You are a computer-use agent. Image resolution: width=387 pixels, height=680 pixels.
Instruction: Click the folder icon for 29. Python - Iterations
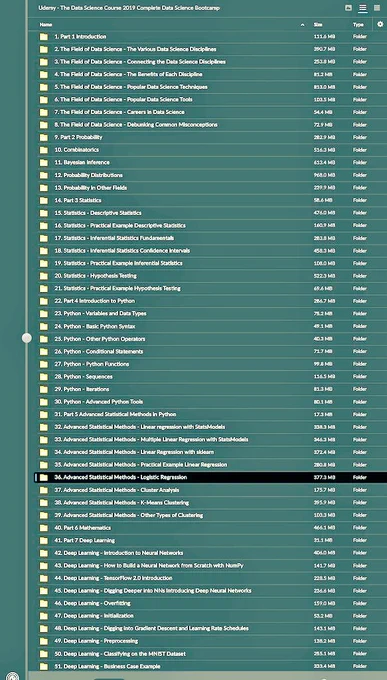click(44, 389)
